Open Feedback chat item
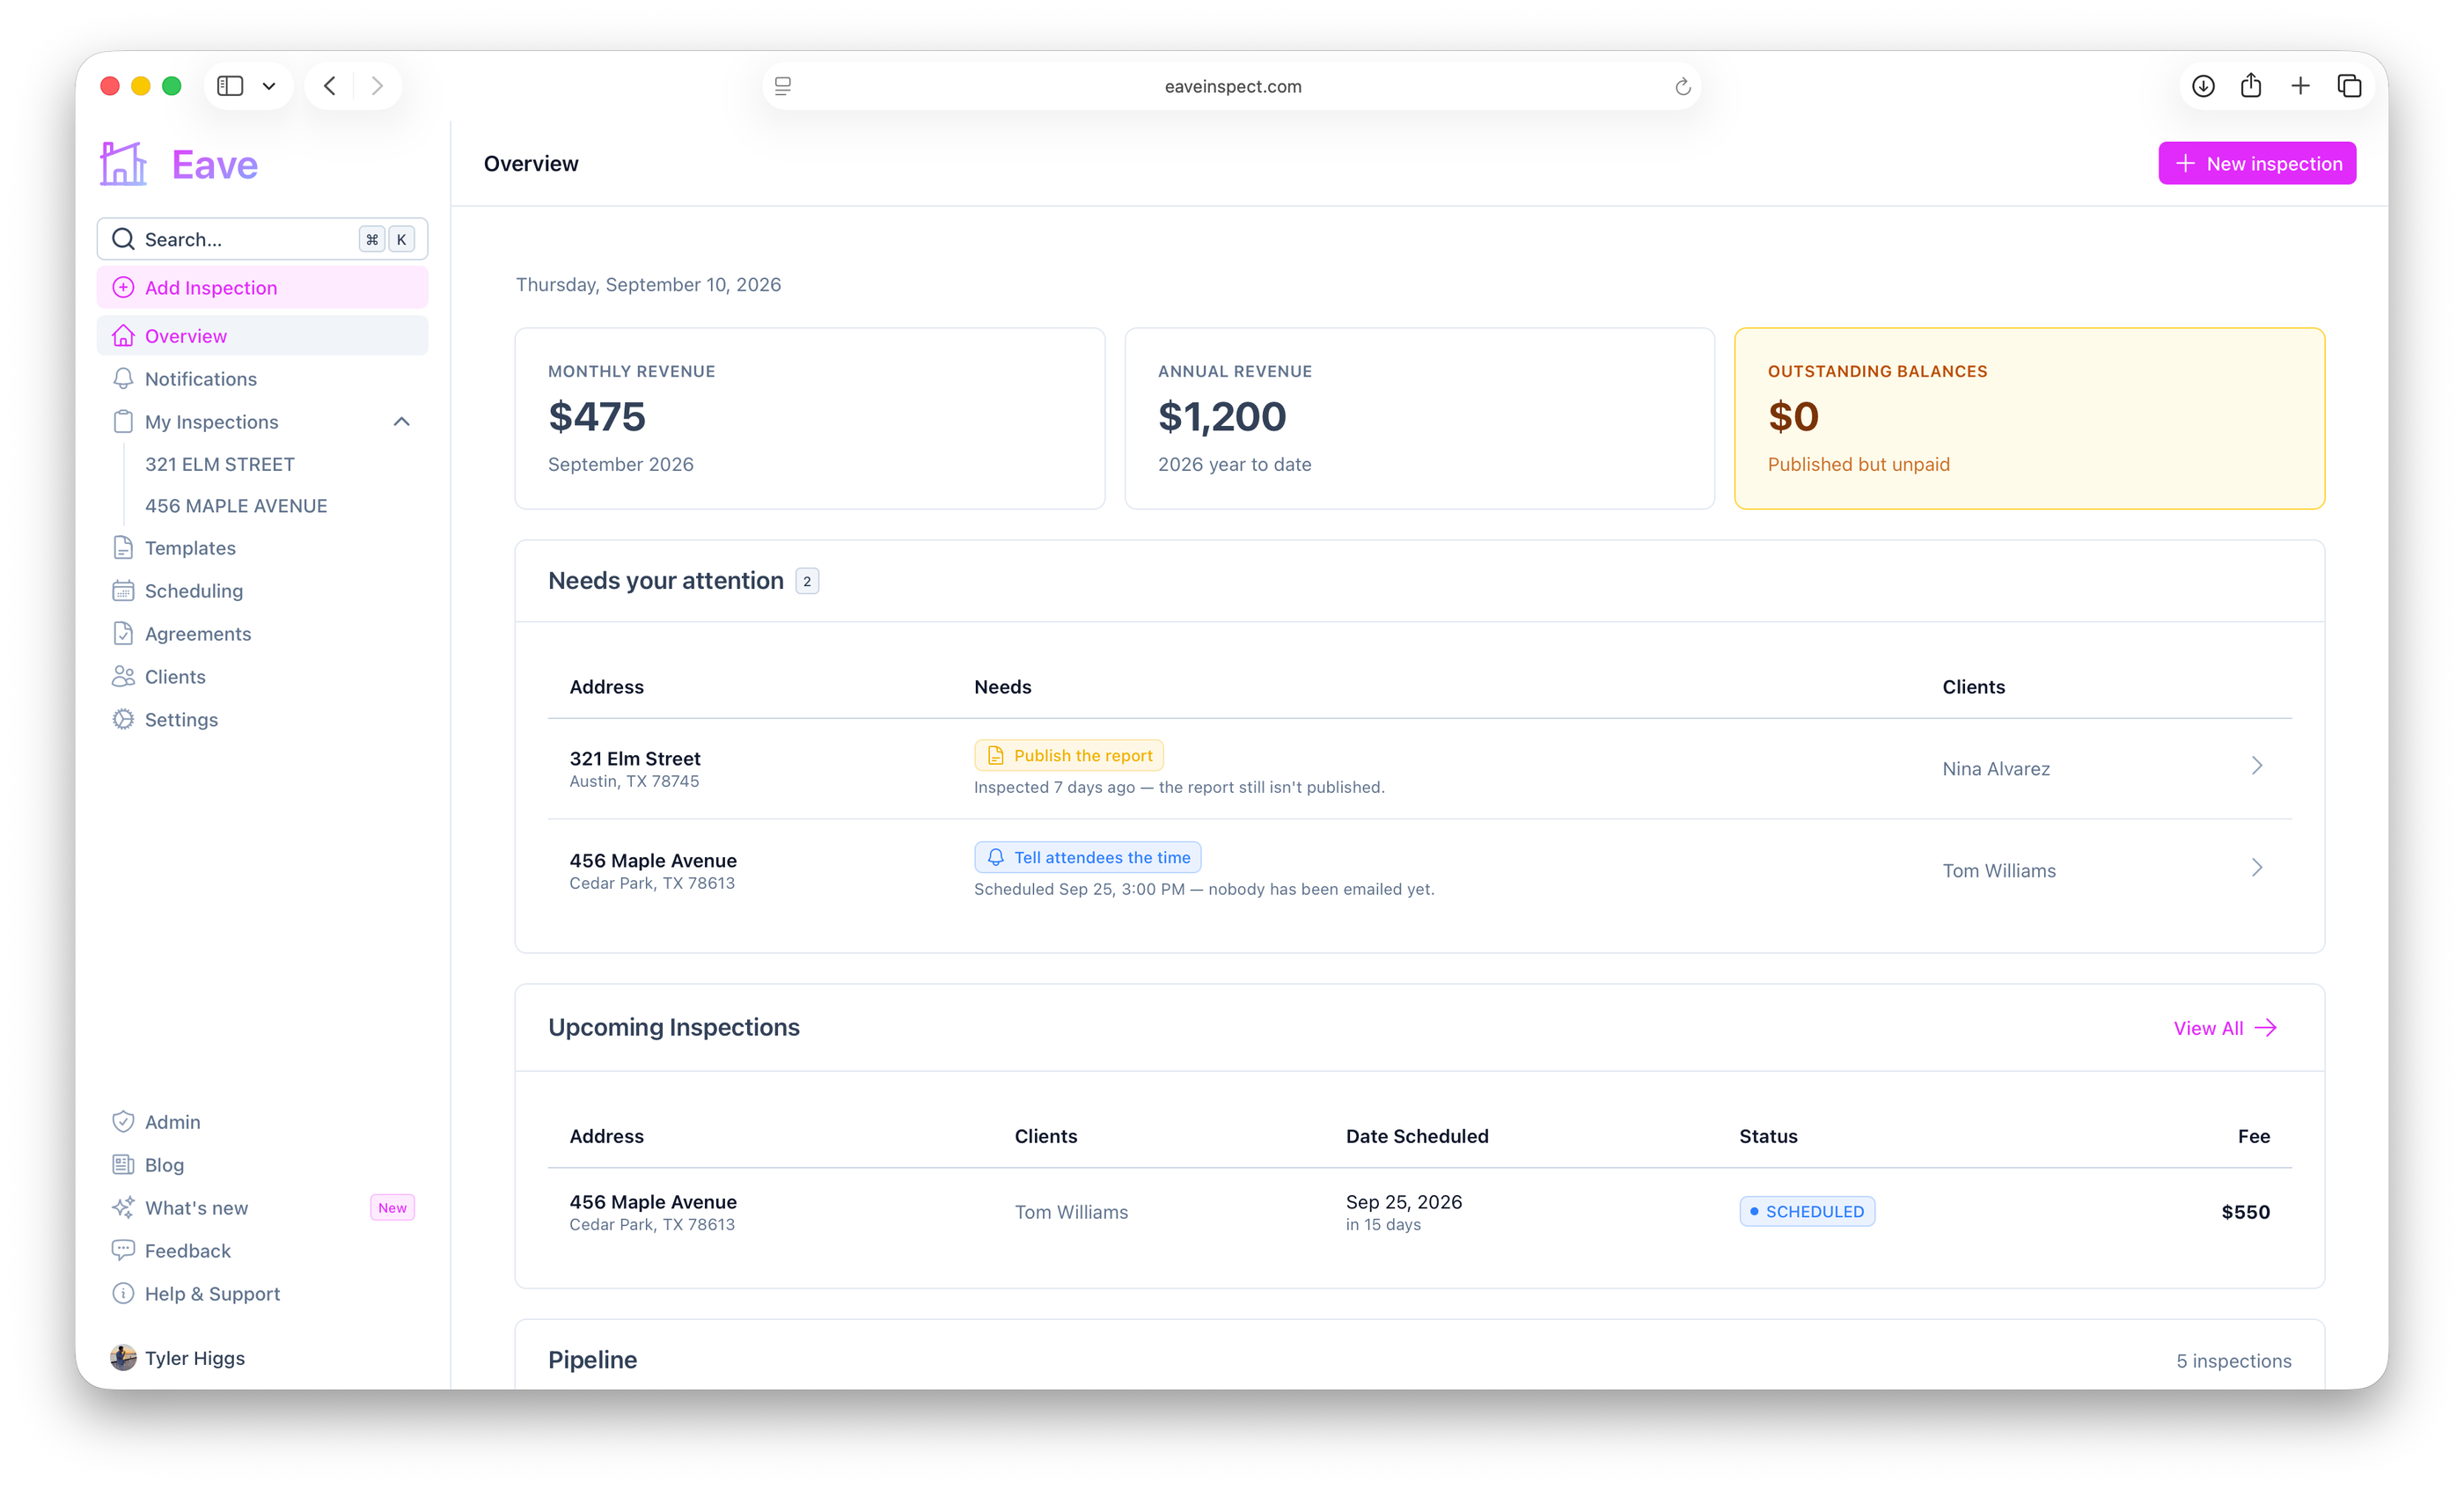The image size is (2464, 1489). coord(262,1251)
